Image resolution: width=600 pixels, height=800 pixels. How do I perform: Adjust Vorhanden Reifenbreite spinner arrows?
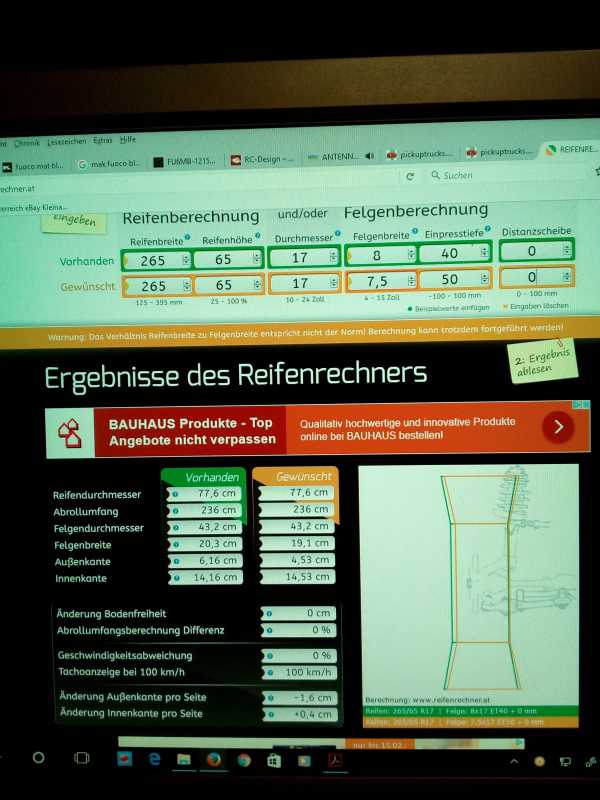pyautogui.click(x=186, y=260)
